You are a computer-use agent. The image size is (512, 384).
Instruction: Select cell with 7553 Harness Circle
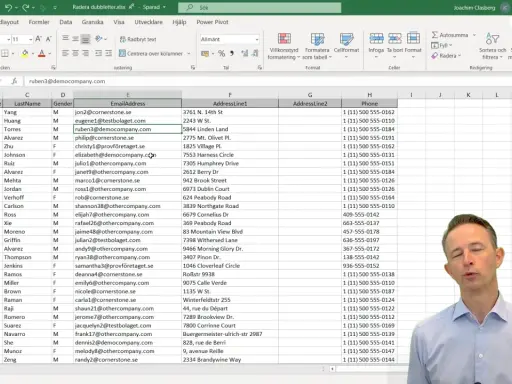230,155
